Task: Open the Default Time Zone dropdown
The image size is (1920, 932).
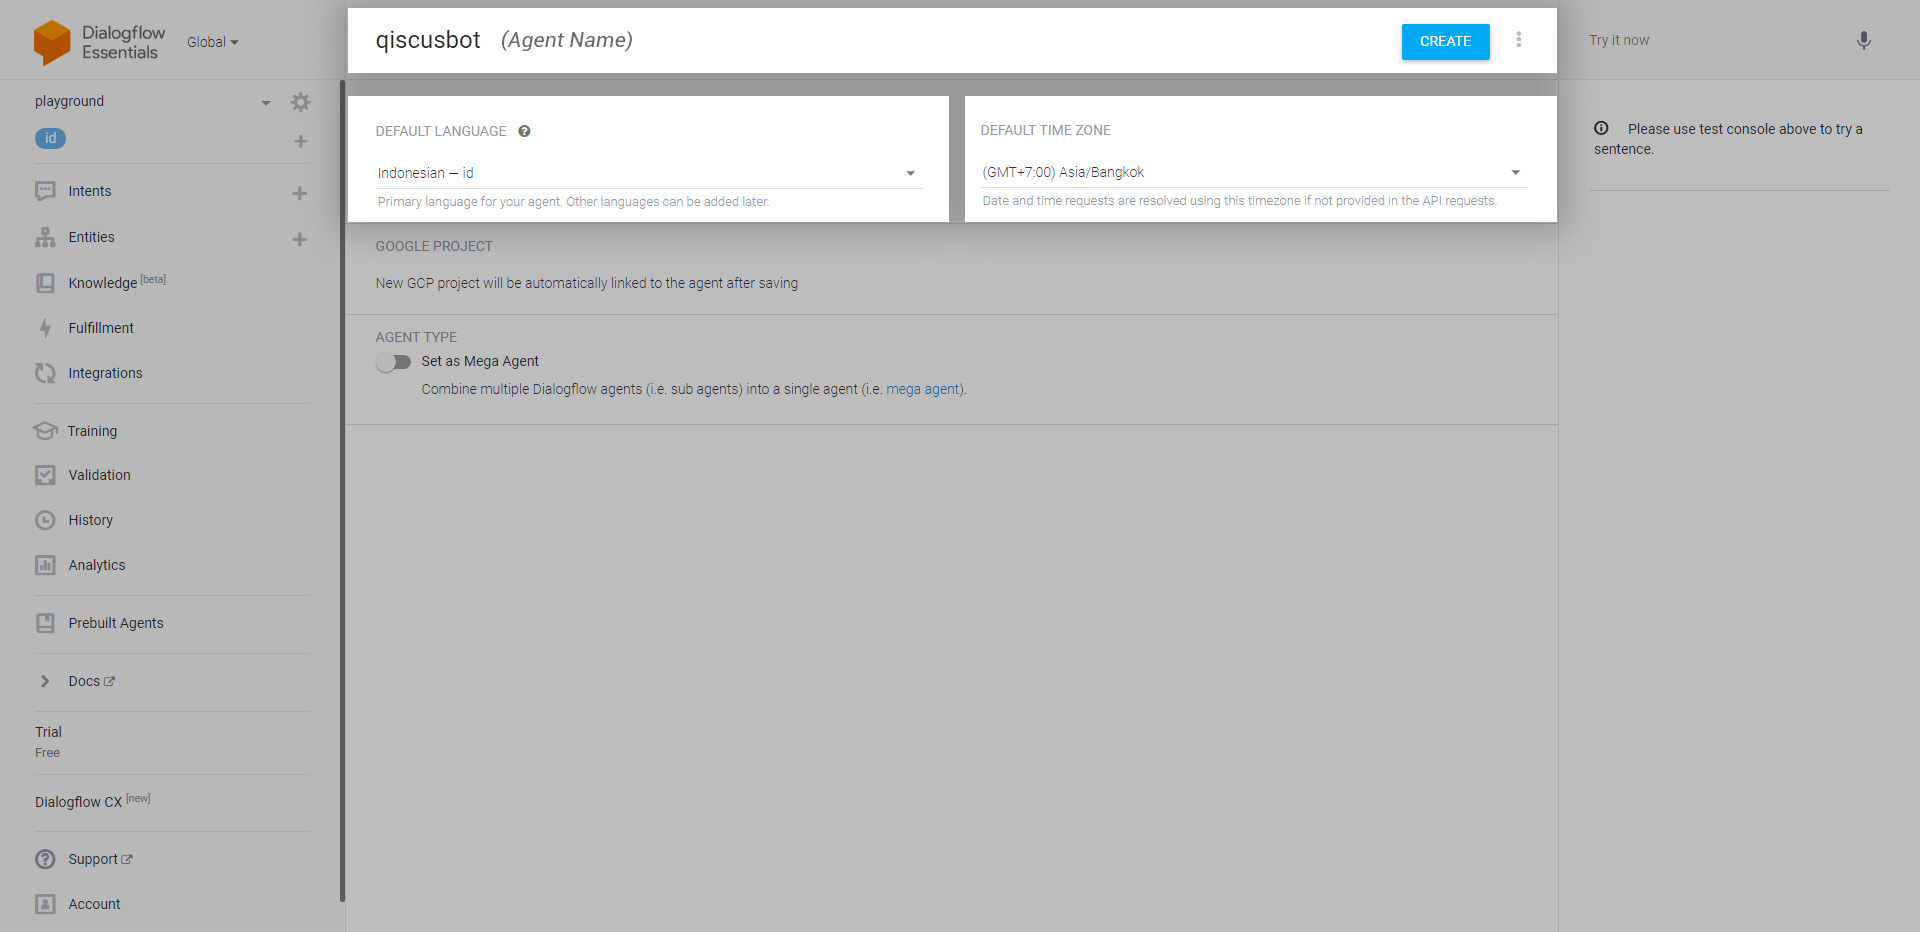Action: point(1516,172)
